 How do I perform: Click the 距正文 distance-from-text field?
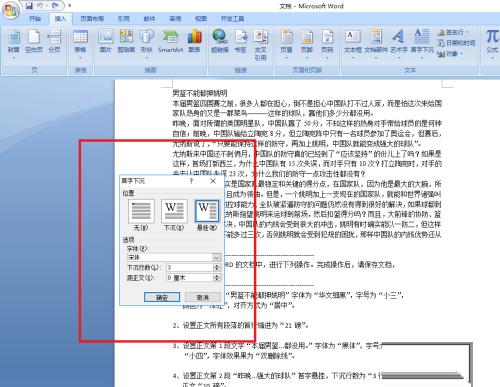[x=189, y=278]
